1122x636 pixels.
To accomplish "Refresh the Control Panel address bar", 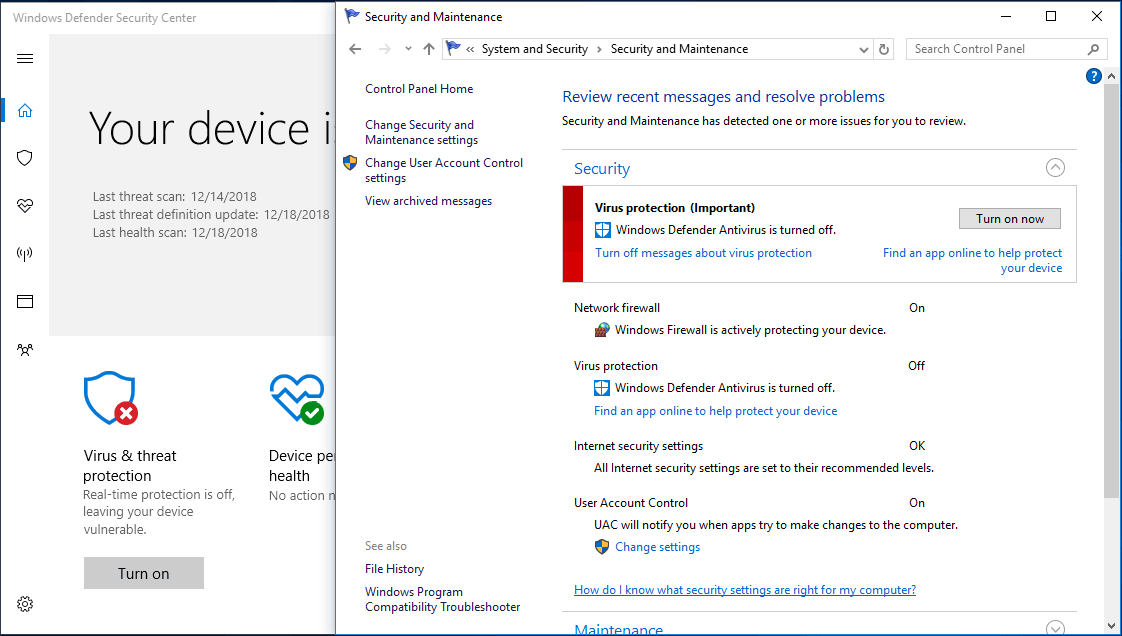I will tap(884, 49).
